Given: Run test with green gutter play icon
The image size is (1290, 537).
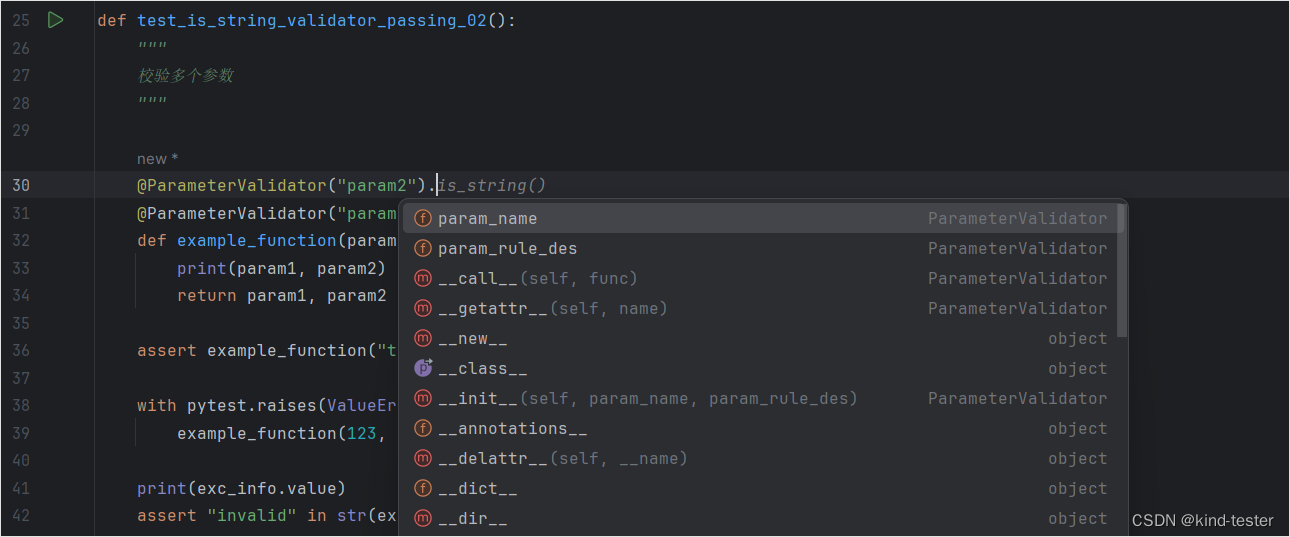Looking at the screenshot, I should point(56,19).
